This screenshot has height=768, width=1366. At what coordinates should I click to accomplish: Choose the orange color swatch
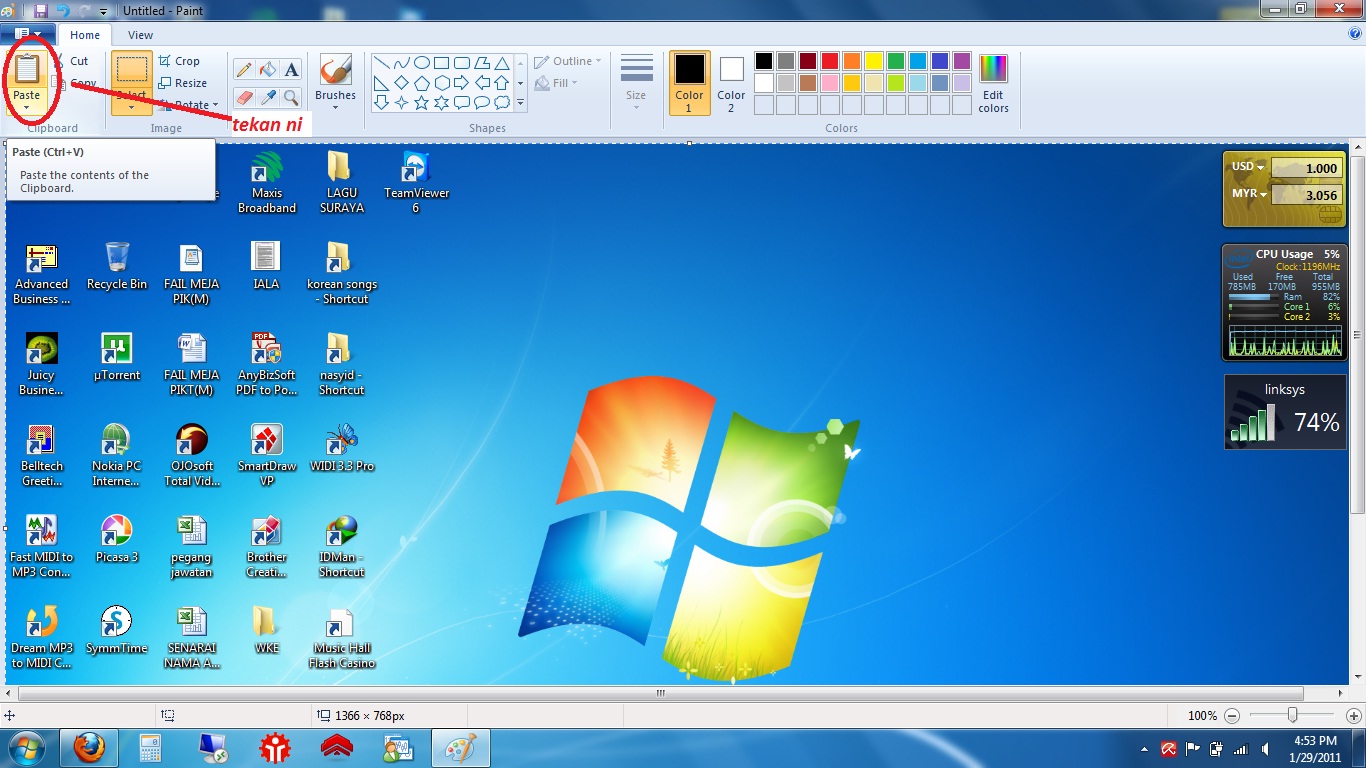click(x=851, y=62)
